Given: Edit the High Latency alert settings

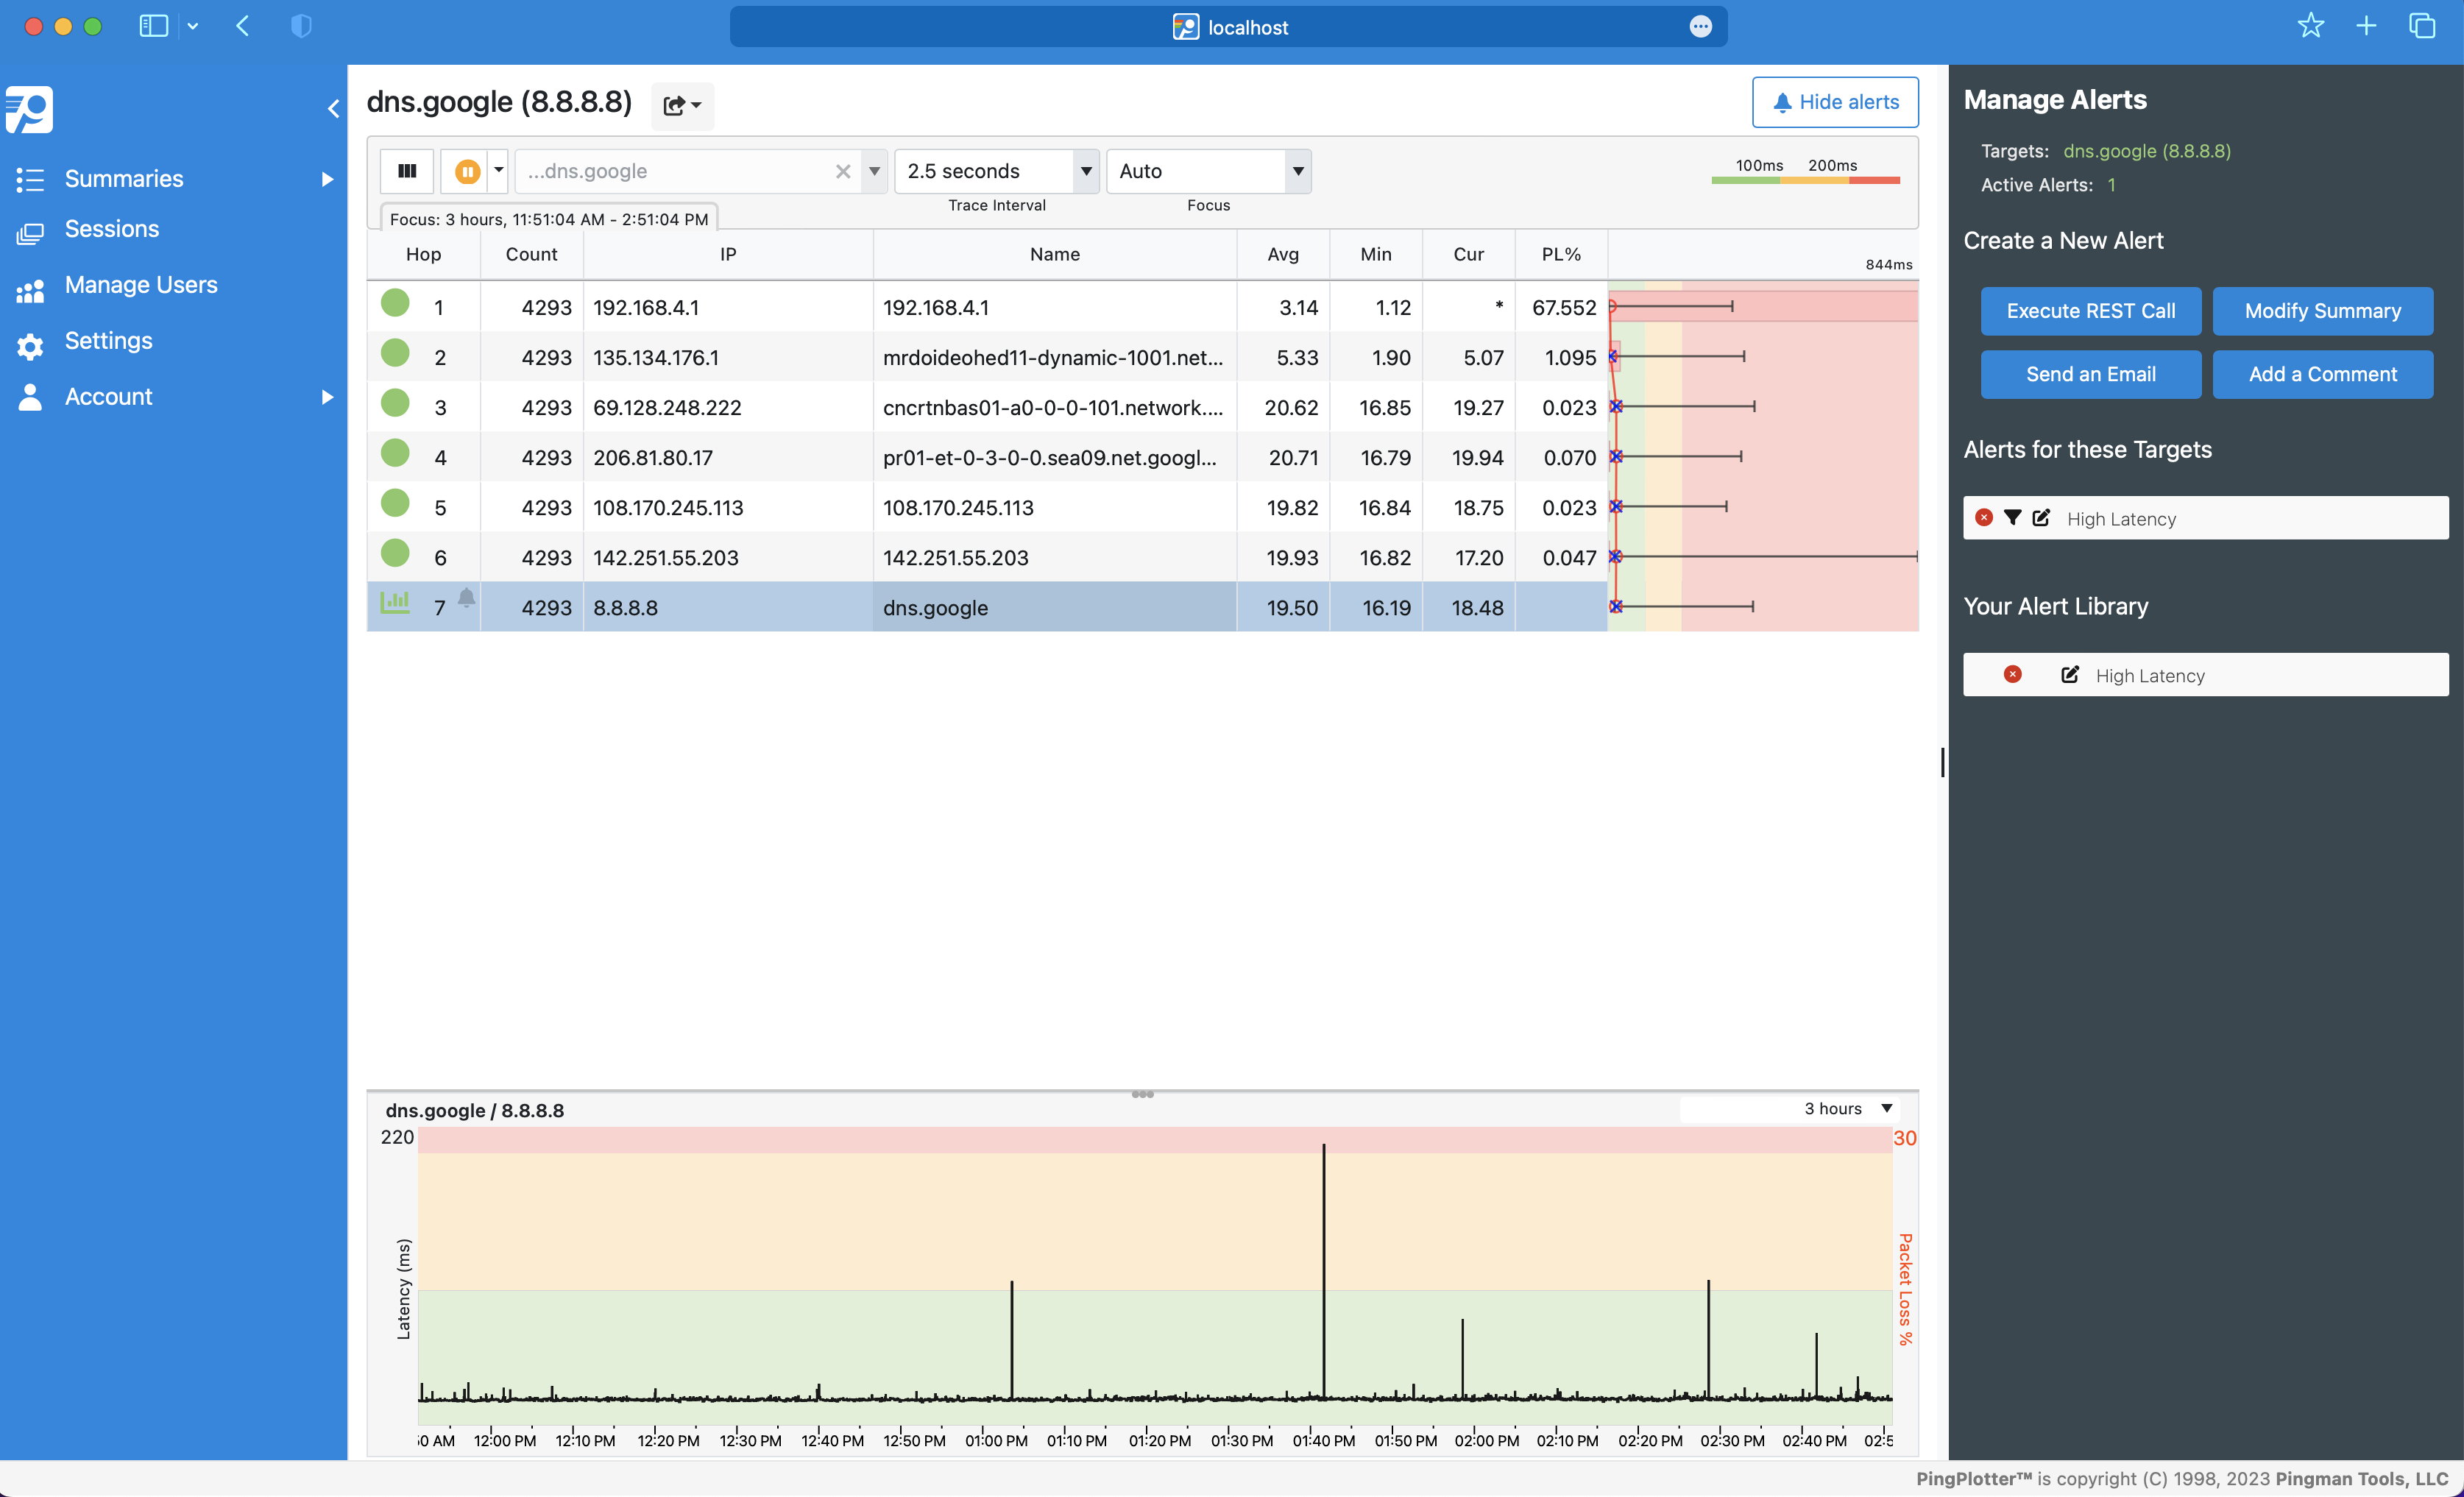Looking at the screenshot, I should 2042,518.
